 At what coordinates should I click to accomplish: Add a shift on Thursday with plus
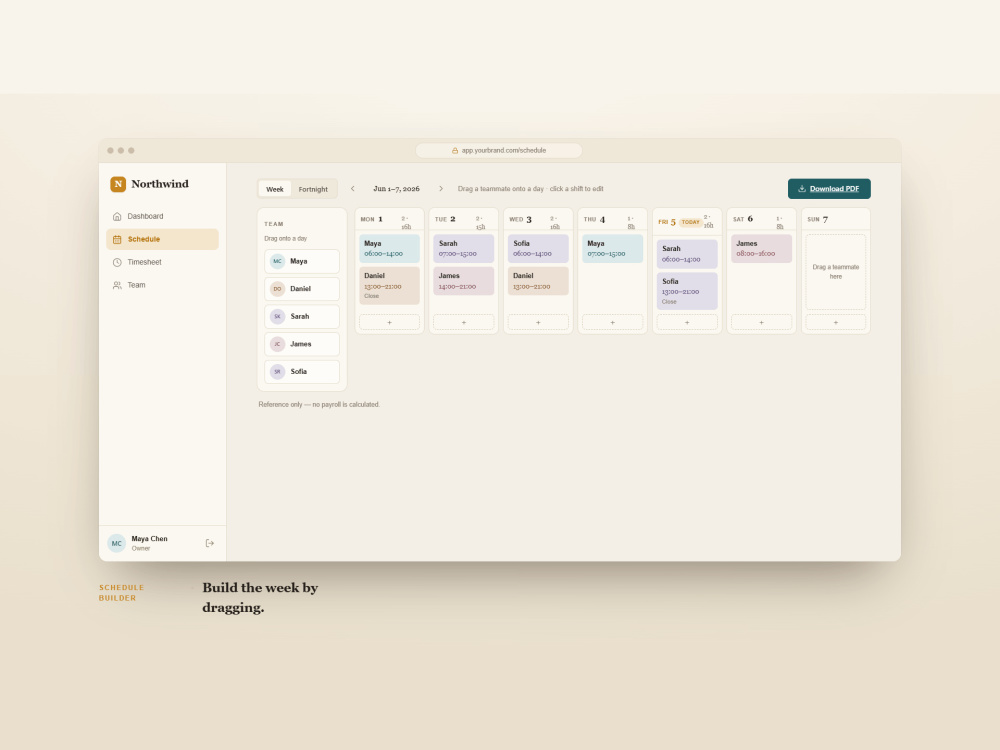click(612, 322)
